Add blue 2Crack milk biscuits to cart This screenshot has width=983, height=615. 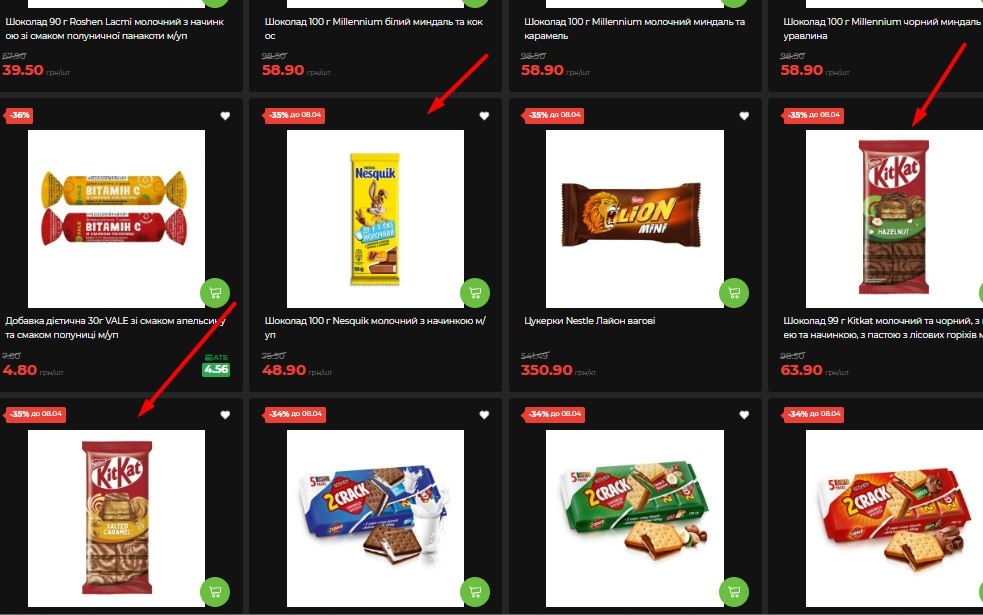click(x=475, y=592)
